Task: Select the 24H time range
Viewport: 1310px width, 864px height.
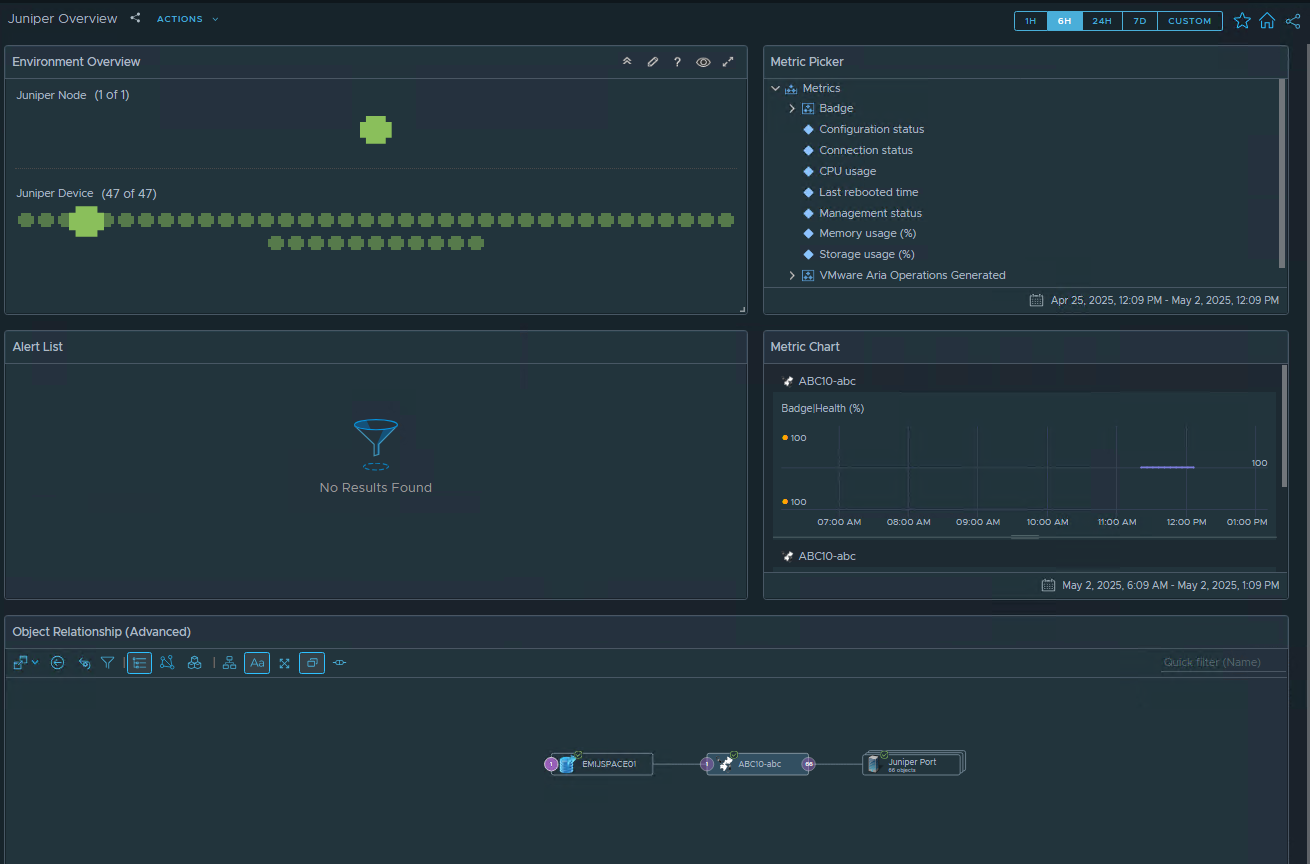Action: click(1102, 21)
